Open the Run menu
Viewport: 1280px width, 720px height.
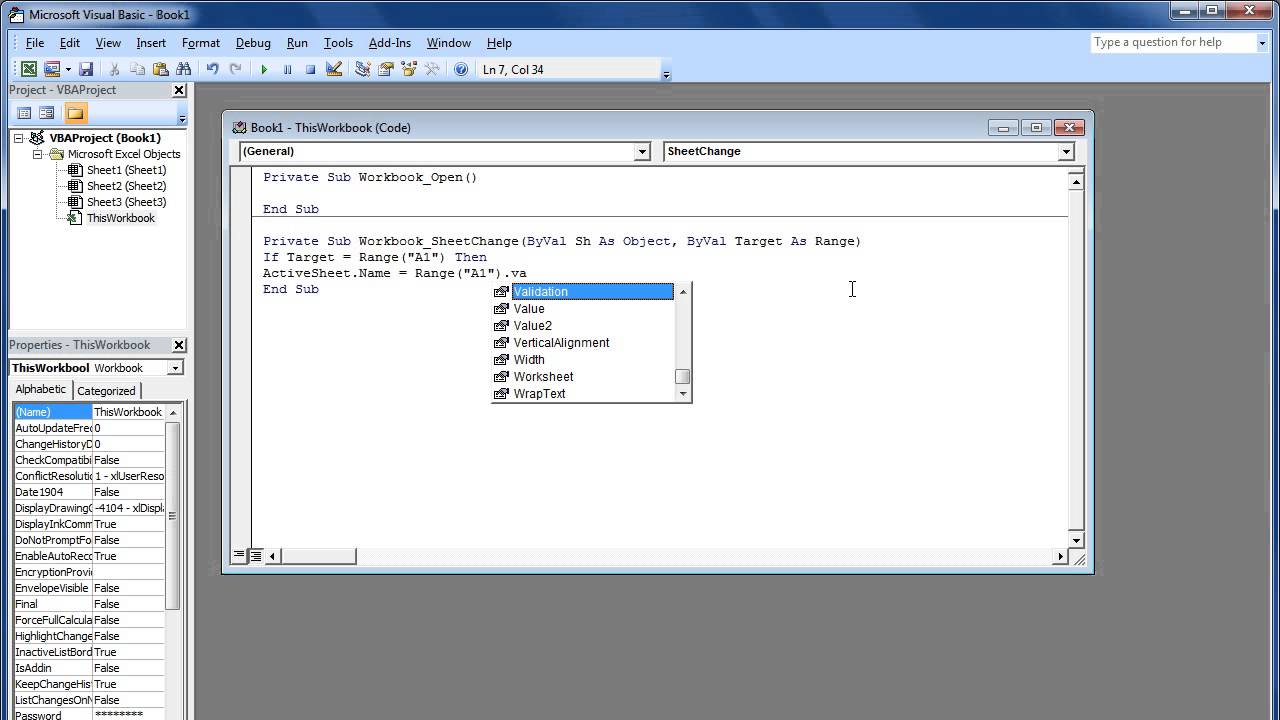(x=297, y=43)
